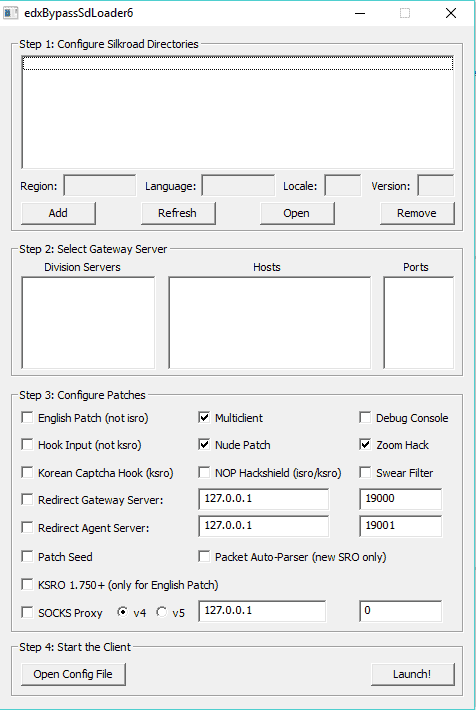This screenshot has height=710, width=476.
Task: Check the Redirect Gateway Server option
Action: pyautogui.click(x=27, y=499)
